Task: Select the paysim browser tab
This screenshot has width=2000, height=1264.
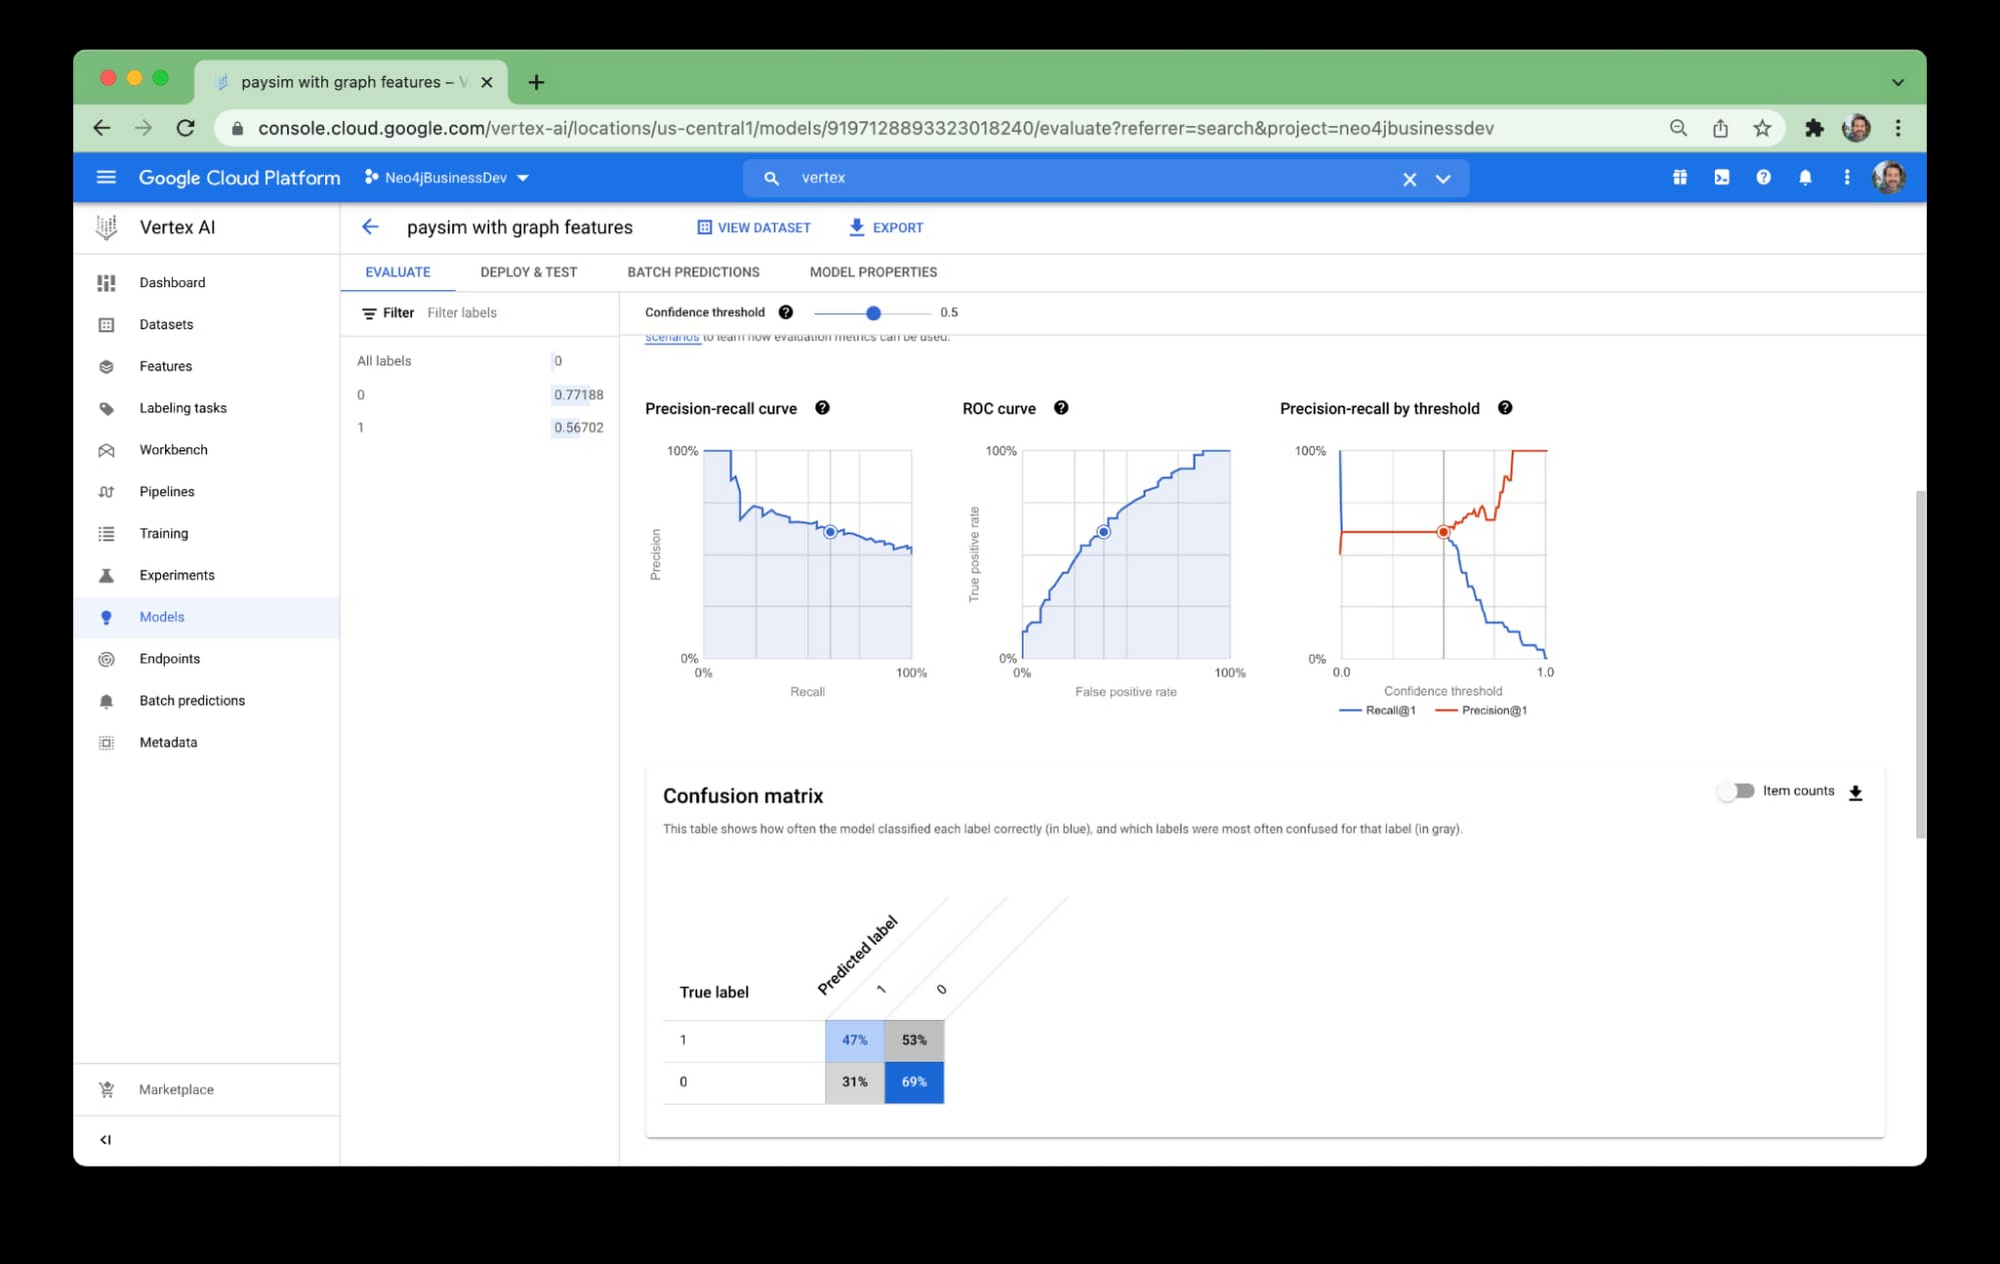Action: (352, 82)
